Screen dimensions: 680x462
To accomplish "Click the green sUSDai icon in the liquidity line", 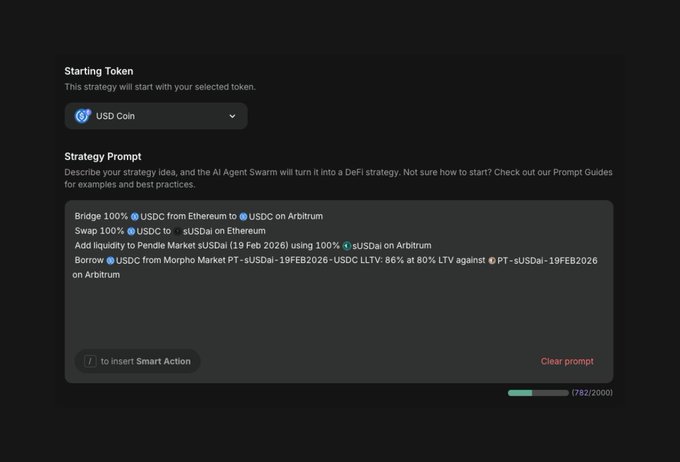I will (347, 246).
